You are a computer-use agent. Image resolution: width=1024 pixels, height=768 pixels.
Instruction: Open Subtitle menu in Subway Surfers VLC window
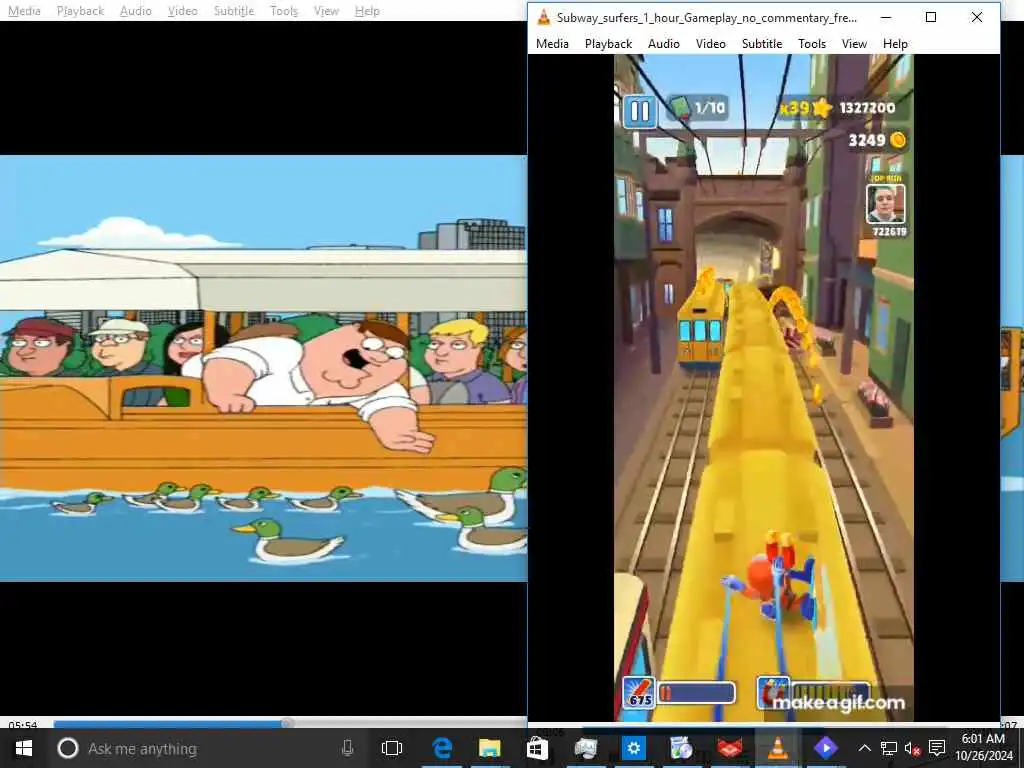[761, 44]
